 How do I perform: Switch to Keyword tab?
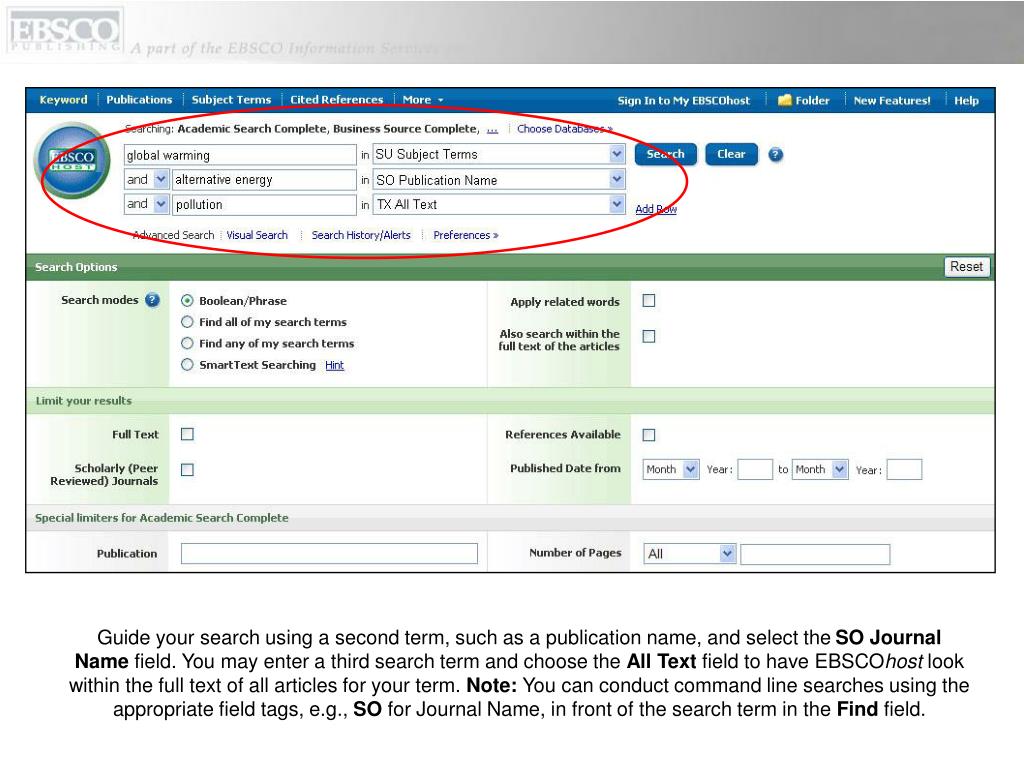[x=63, y=100]
